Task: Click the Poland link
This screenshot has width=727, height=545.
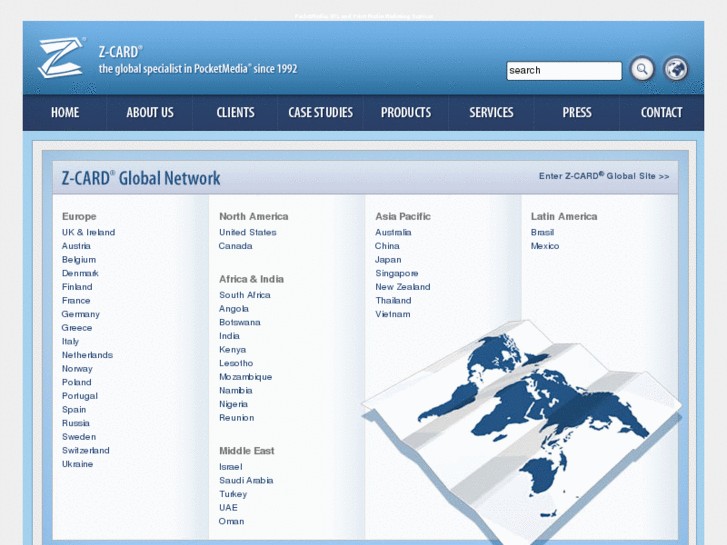Action: click(77, 382)
